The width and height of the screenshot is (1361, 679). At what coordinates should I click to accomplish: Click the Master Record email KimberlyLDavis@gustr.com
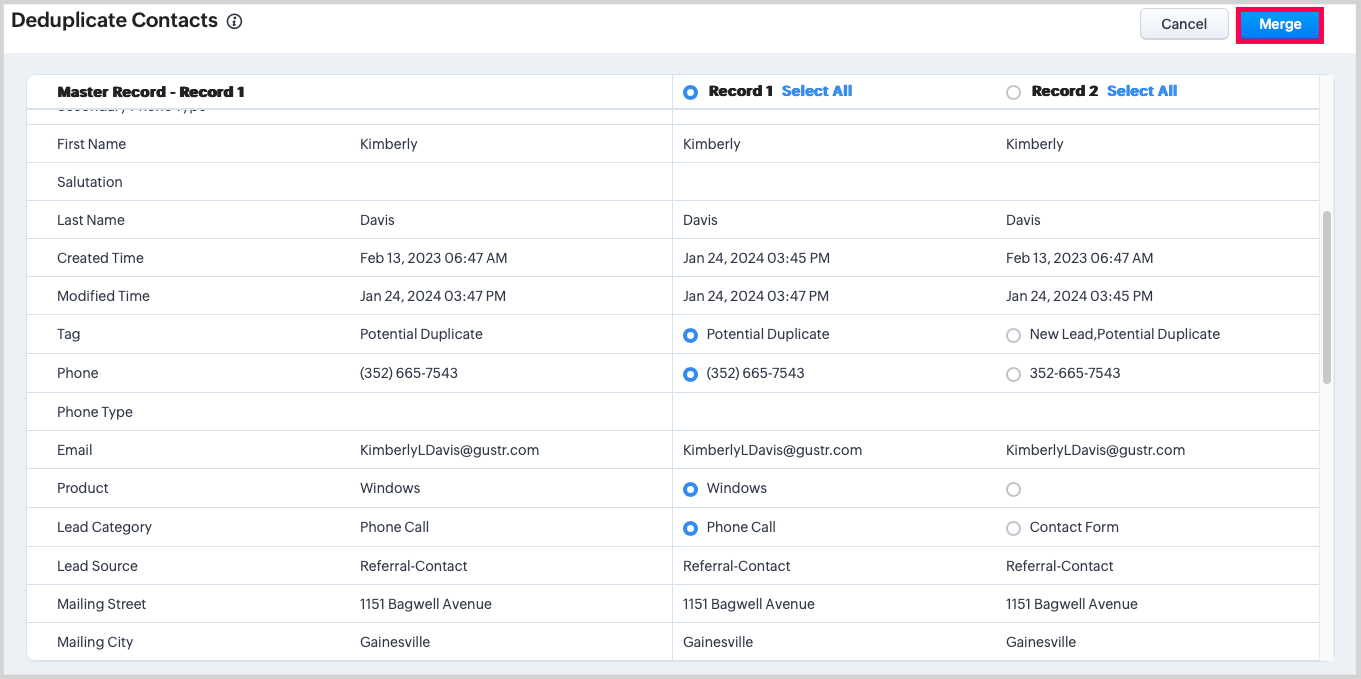tap(449, 450)
